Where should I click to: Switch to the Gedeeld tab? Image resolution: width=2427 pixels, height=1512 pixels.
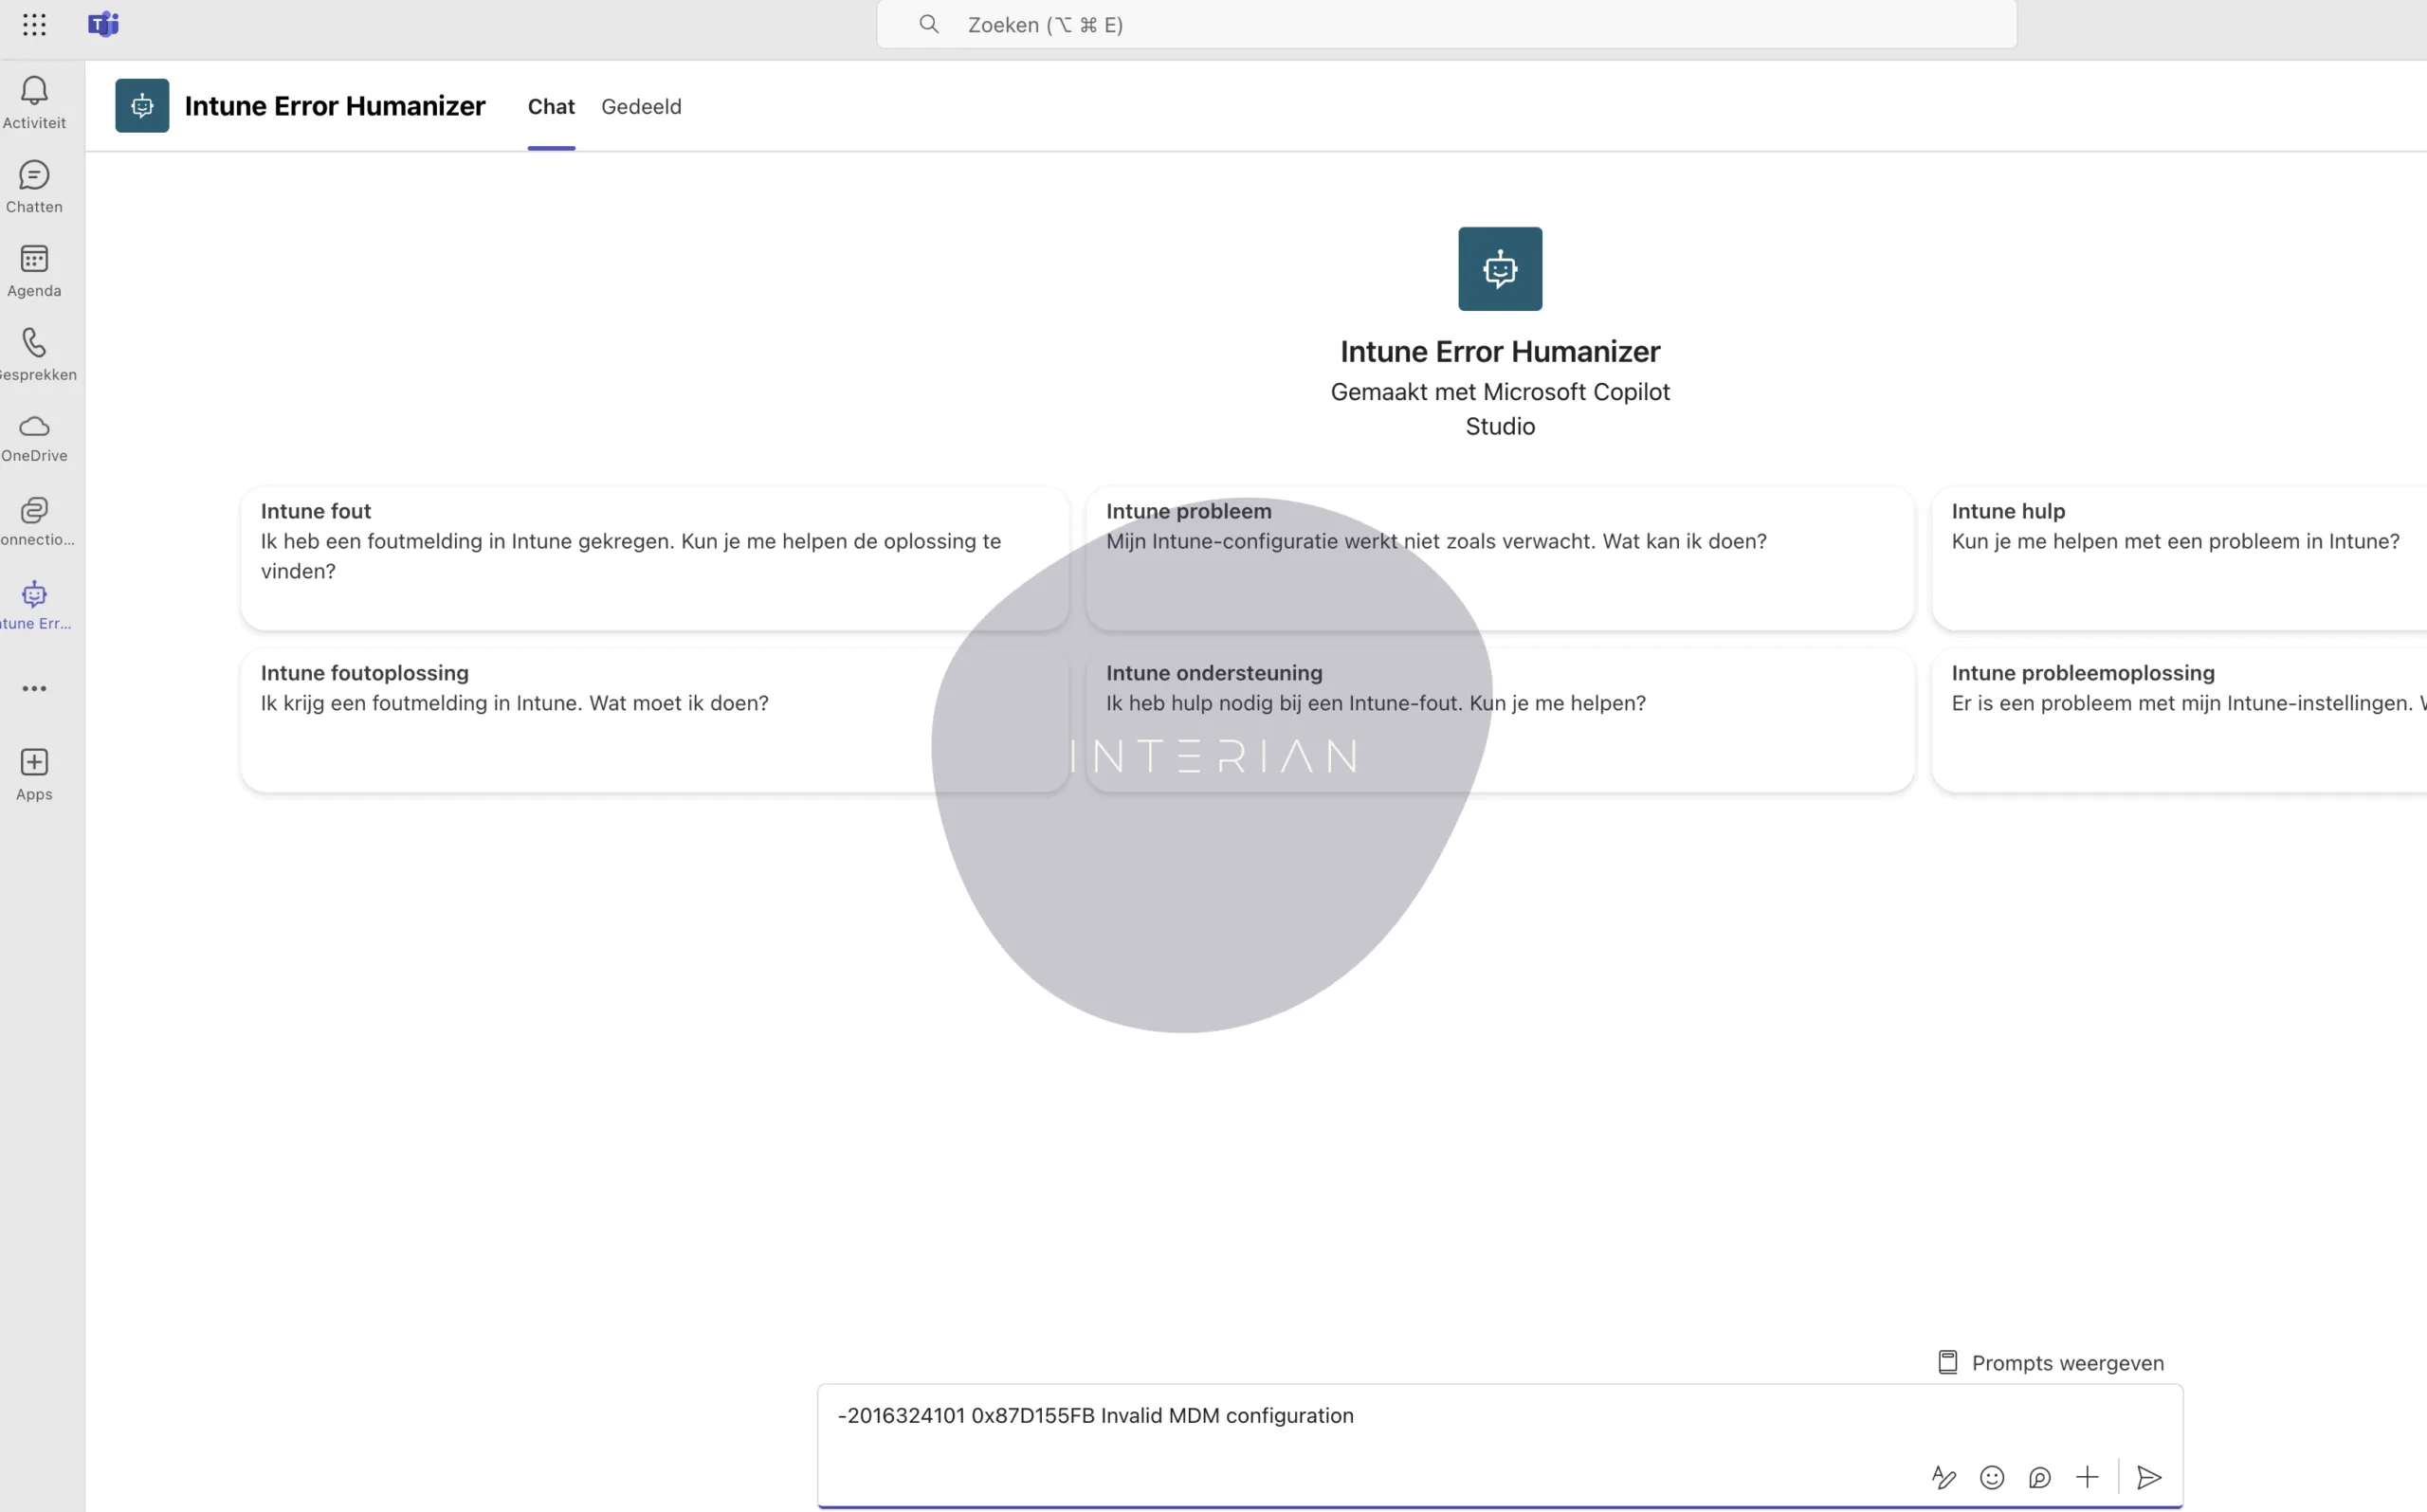641,106
